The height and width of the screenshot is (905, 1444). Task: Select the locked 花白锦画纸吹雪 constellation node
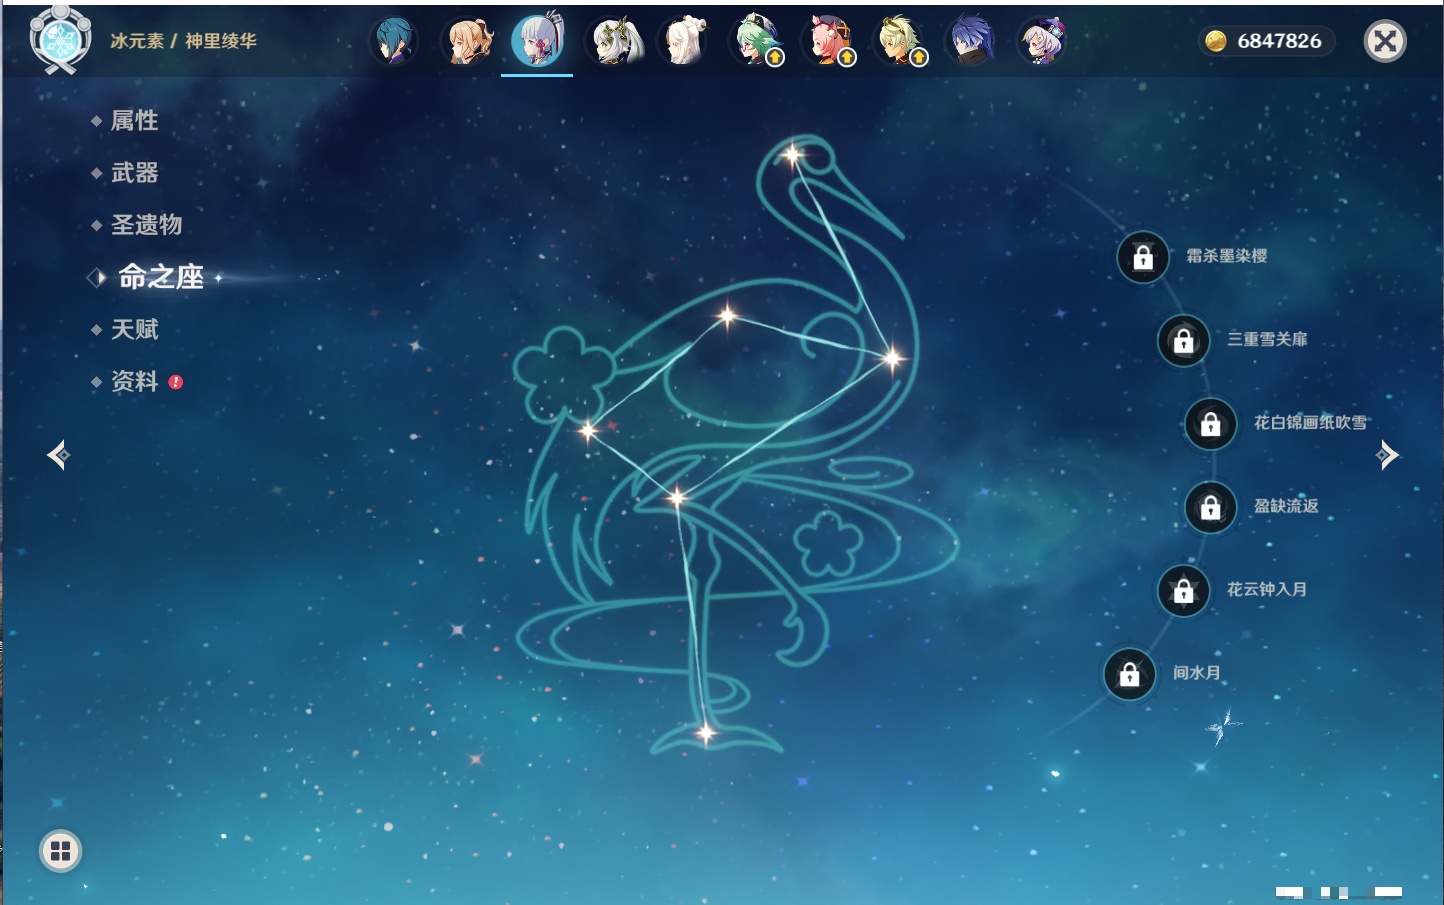click(1210, 424)
